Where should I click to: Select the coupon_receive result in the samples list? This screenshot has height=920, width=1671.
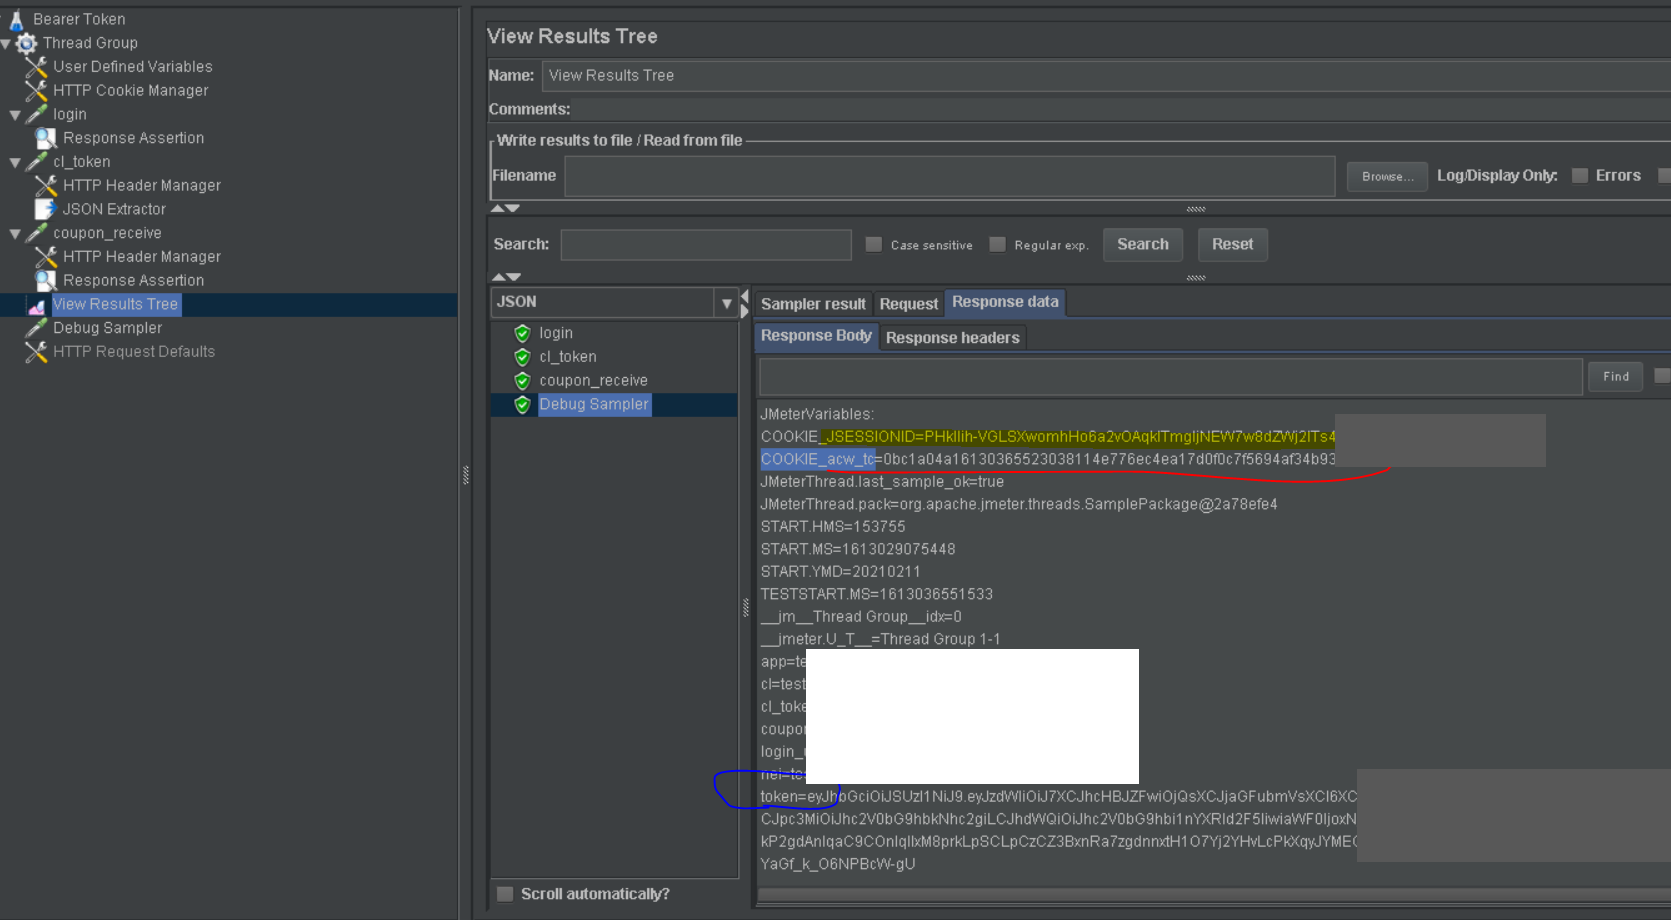(593, 380)
